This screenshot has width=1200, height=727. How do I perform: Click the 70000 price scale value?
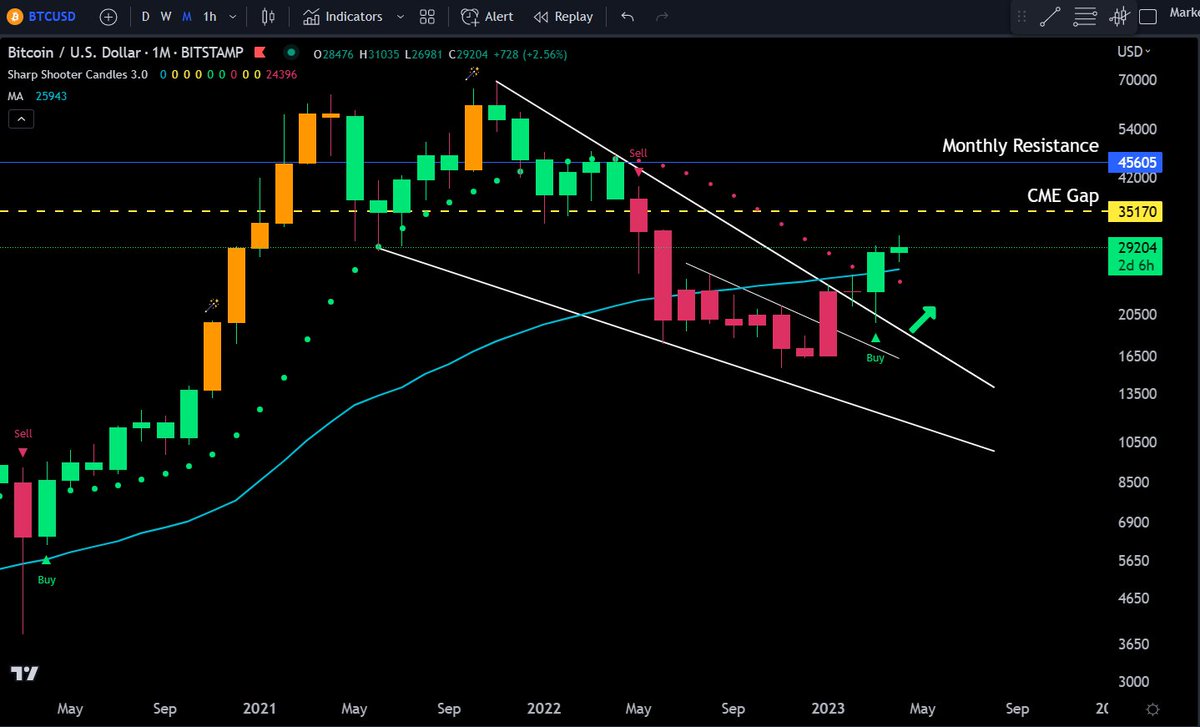tap(1136, 81)
